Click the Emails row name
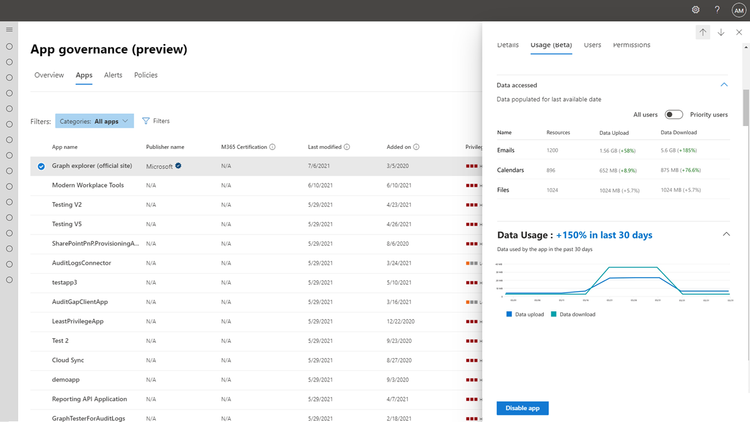The image size is (750, 422). tap(506, 150)
